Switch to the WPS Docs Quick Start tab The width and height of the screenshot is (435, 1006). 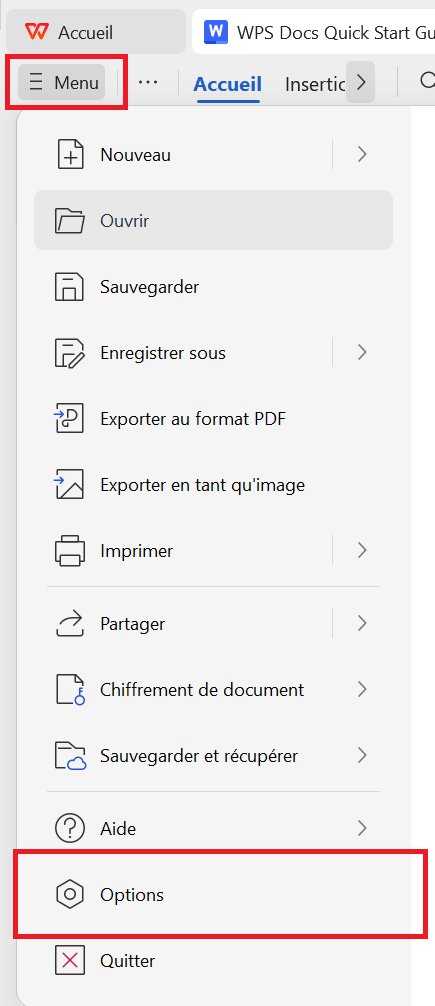tap(314, 31)
